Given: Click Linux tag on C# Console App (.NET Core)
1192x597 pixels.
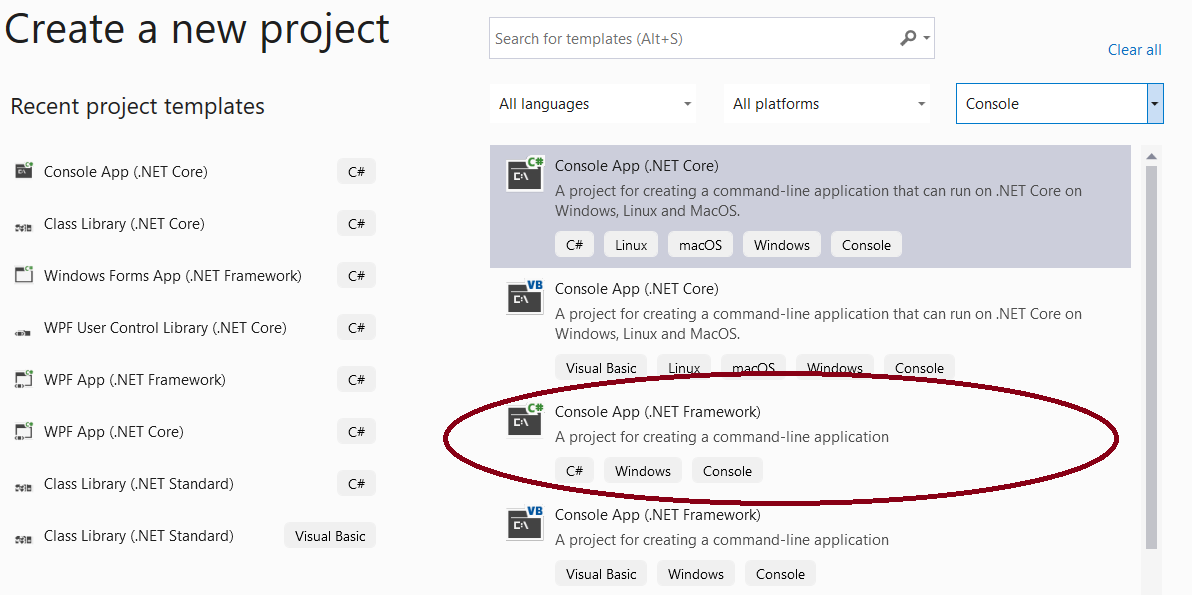Looking at the screenshot, I should click(x=631, y=245).
